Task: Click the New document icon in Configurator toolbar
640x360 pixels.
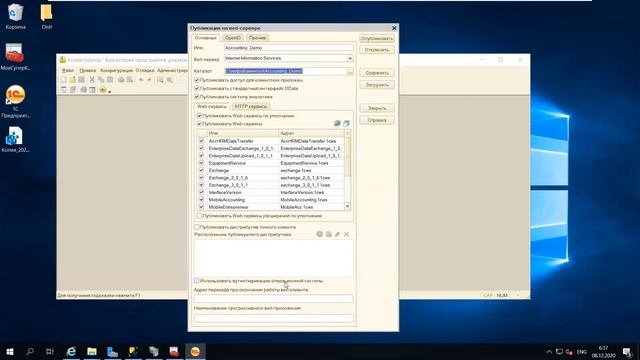Action: (x=64, y=80)
